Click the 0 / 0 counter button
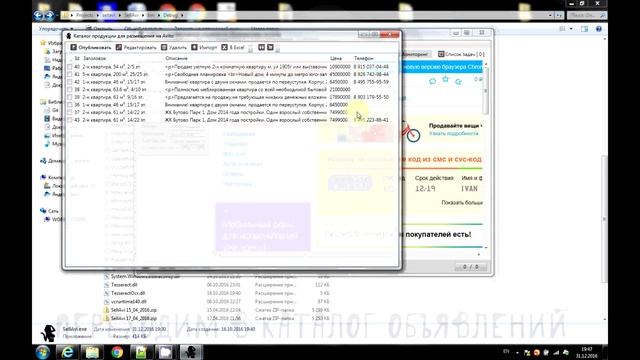Image resolution: width=640 pixels, height=360 pixels. [471, 267]
